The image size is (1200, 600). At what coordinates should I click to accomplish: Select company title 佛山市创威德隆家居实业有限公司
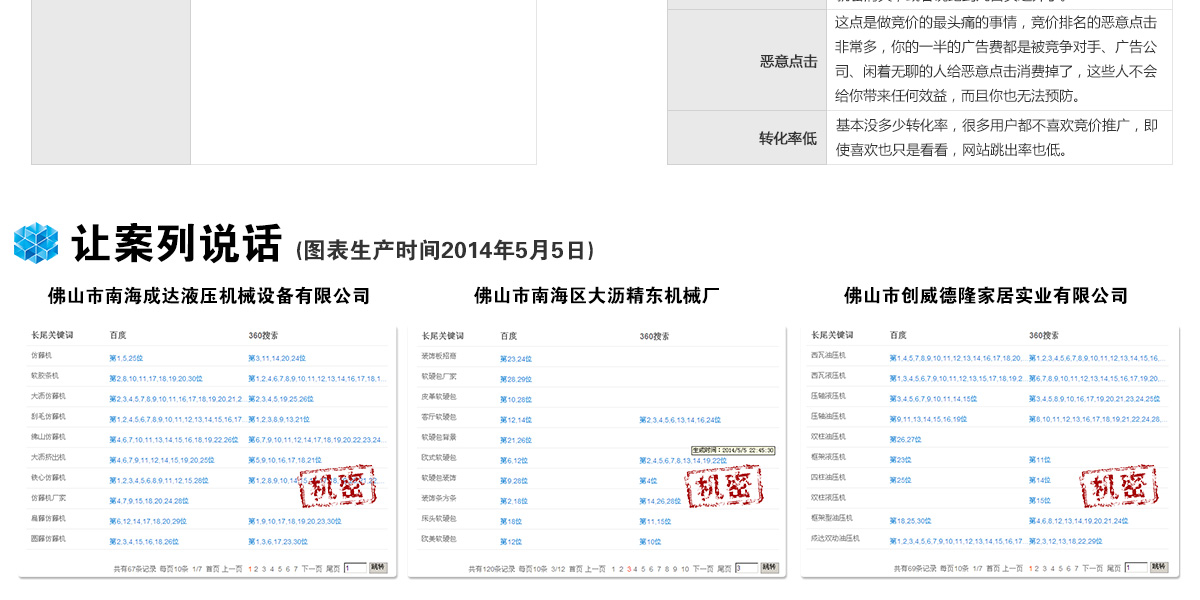(986, 296)
